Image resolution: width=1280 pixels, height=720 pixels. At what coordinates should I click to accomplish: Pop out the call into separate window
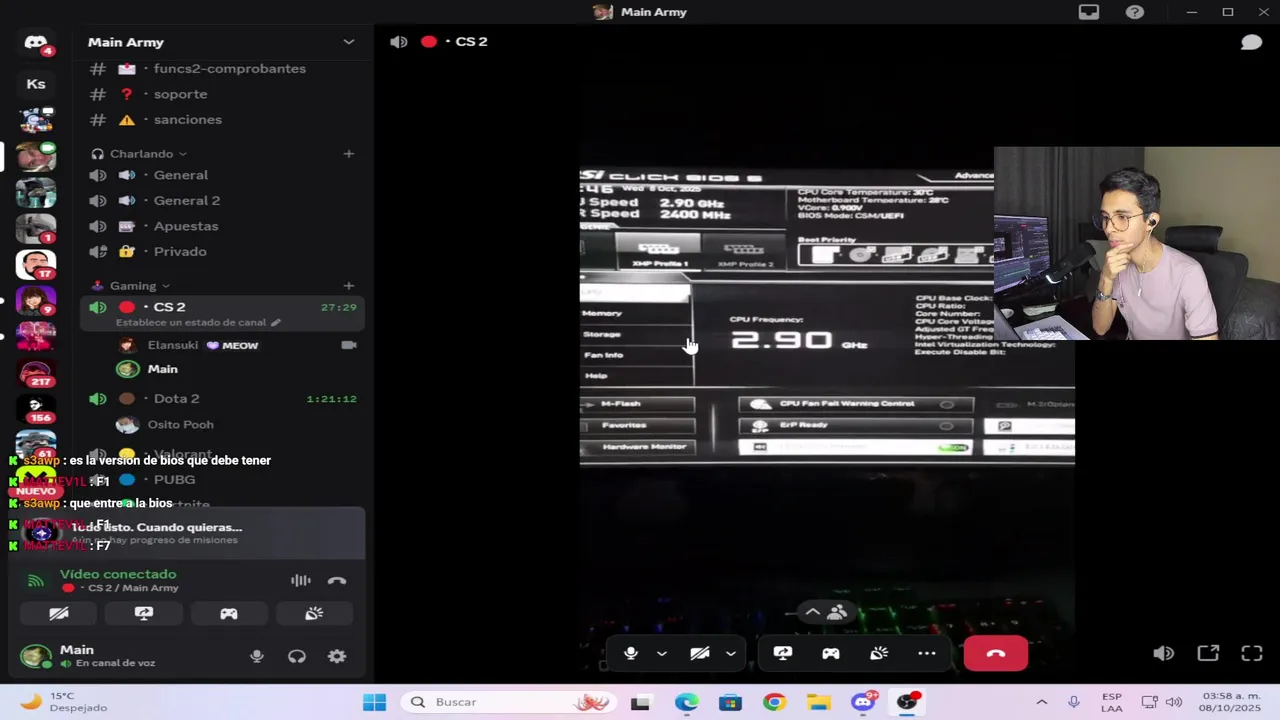point(1208,654)
